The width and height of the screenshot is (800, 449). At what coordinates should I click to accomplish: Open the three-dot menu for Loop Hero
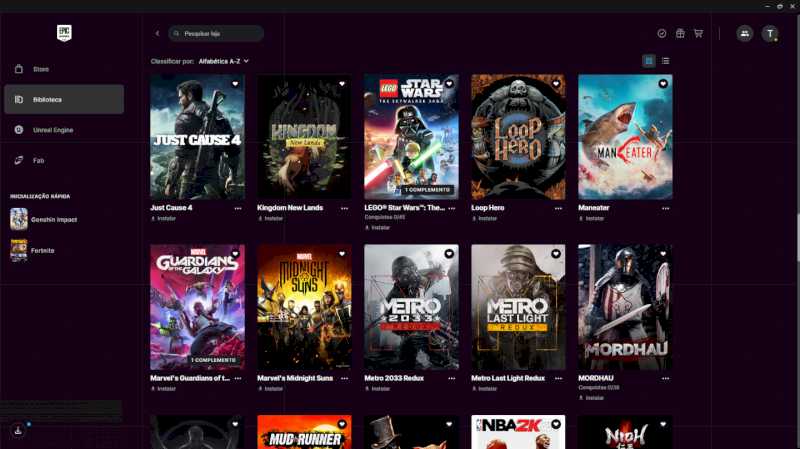click(x=558, y=208)
